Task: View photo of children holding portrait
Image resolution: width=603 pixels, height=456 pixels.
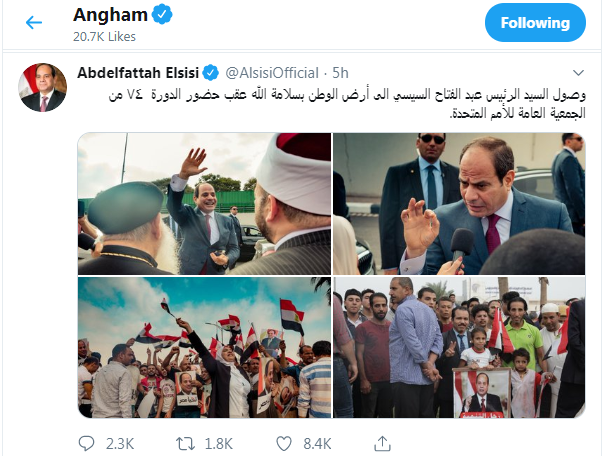Action: click(x=459, y=347)
